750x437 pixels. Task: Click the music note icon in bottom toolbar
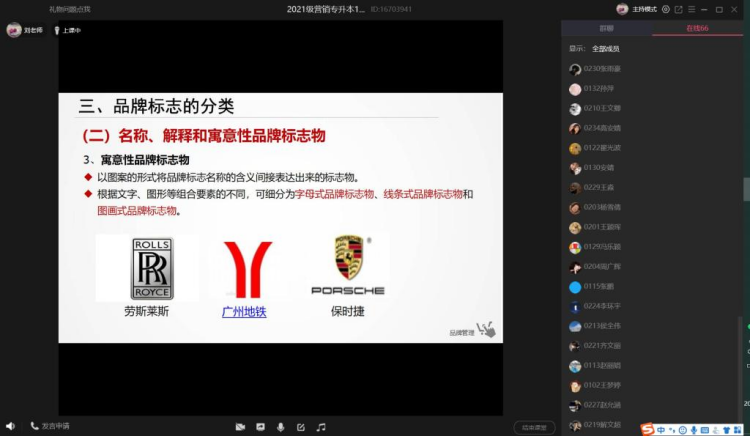coord(321,427)
